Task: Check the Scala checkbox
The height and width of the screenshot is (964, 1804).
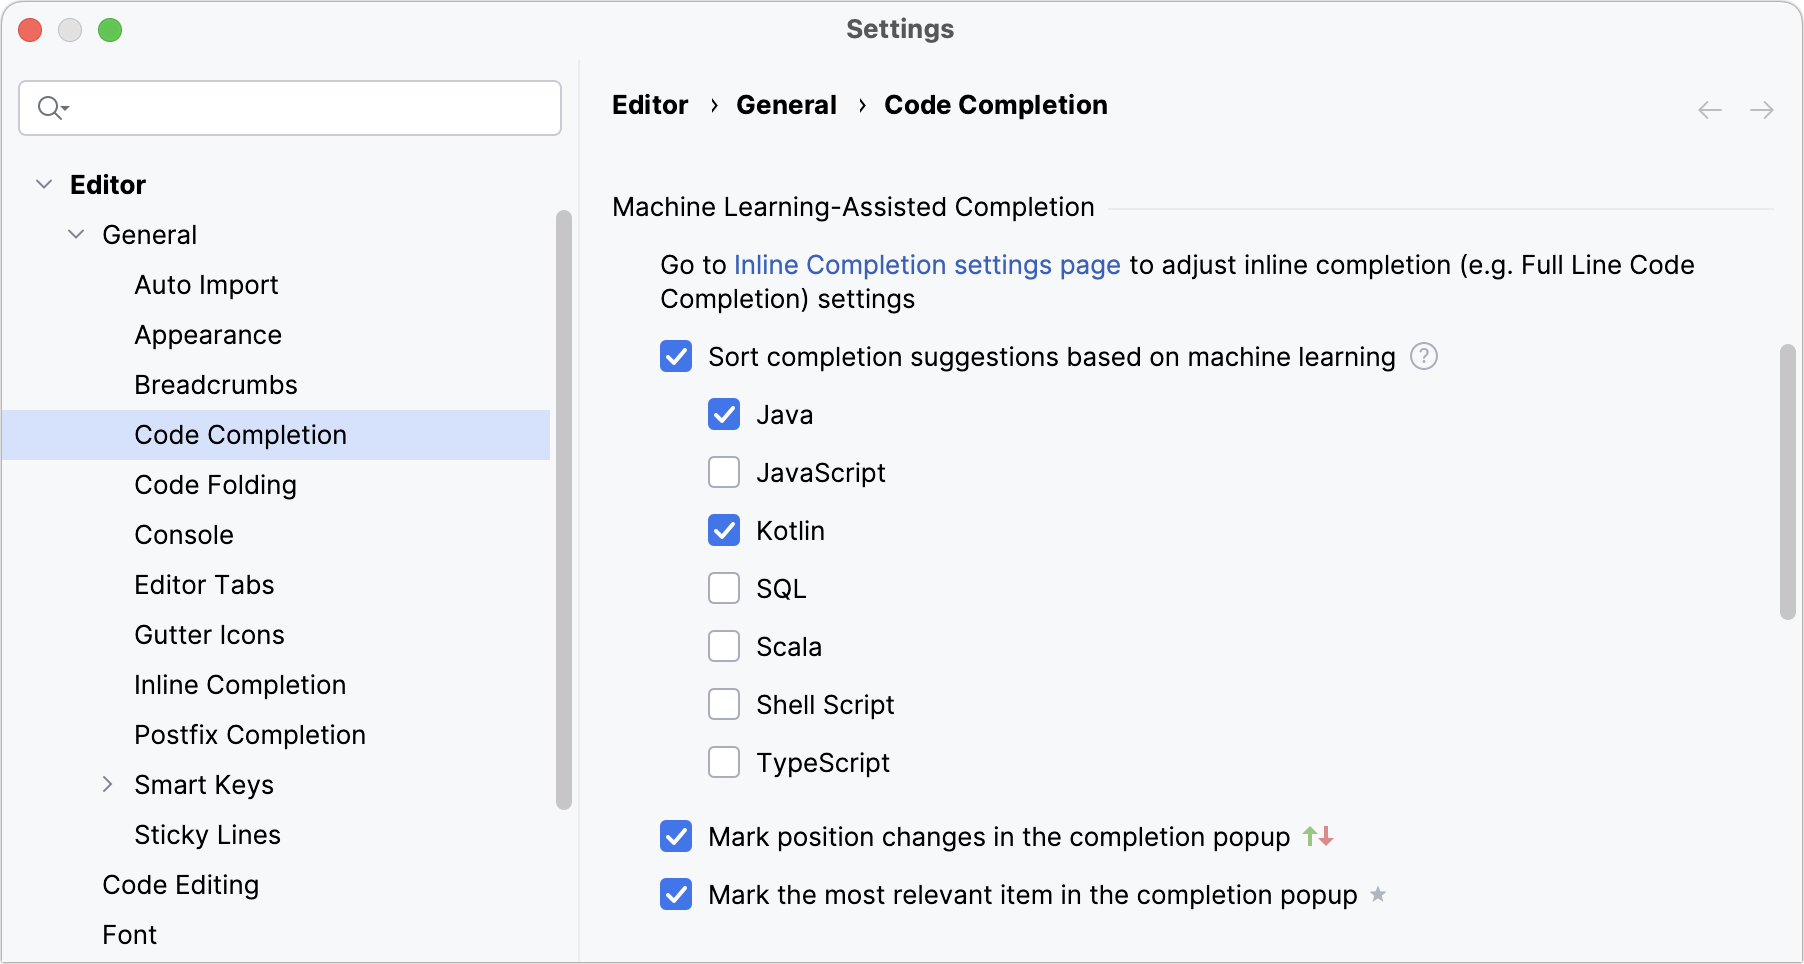Action: 724,646
